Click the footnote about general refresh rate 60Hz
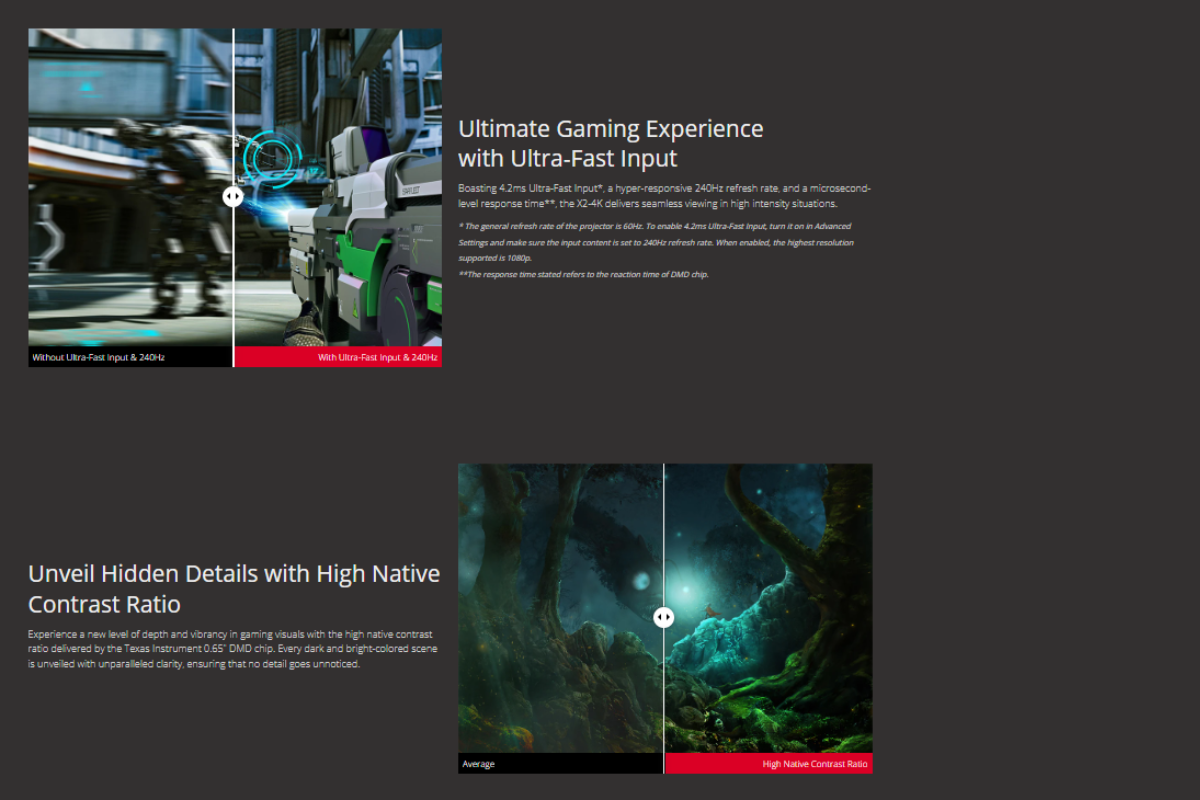 656,242
